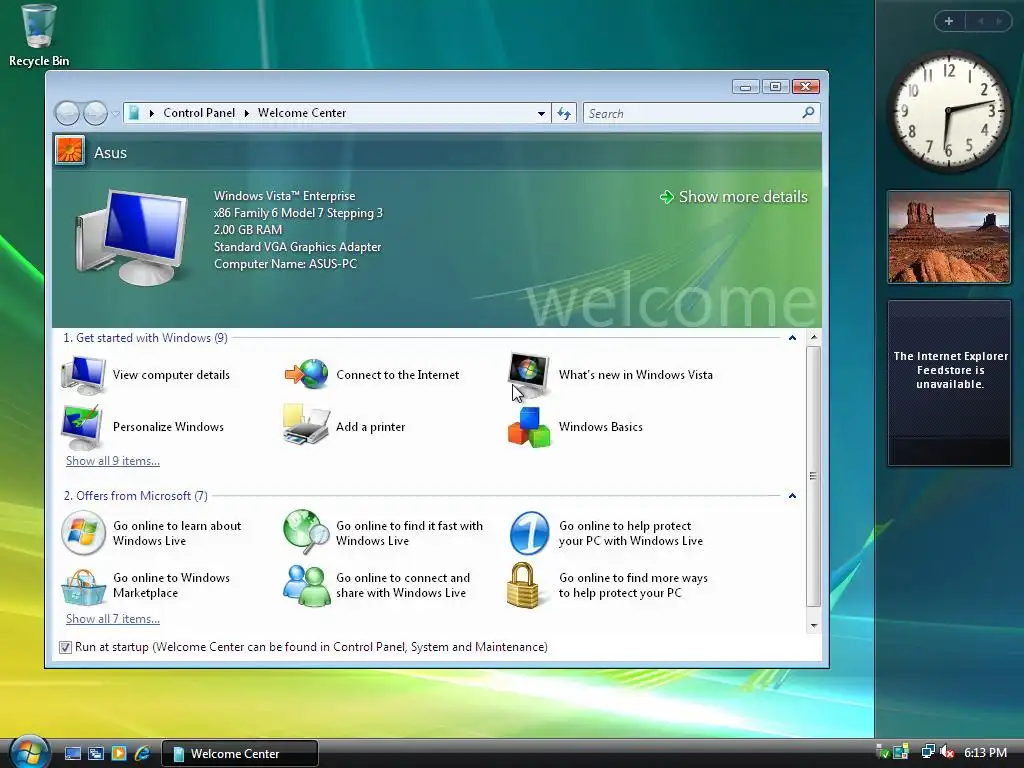Toggle the Run at startup checkbox
The height and width of the screenshot is (768, 1024).
click(65, 647)
